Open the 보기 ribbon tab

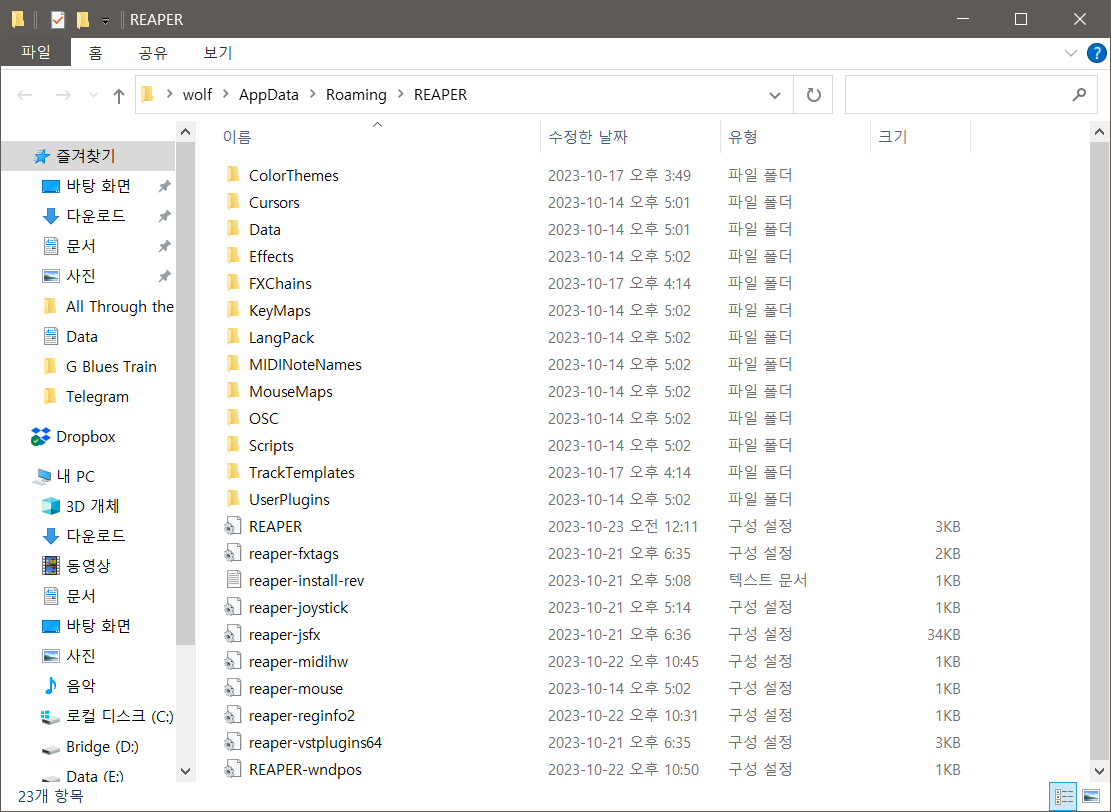tap(218, 52)
